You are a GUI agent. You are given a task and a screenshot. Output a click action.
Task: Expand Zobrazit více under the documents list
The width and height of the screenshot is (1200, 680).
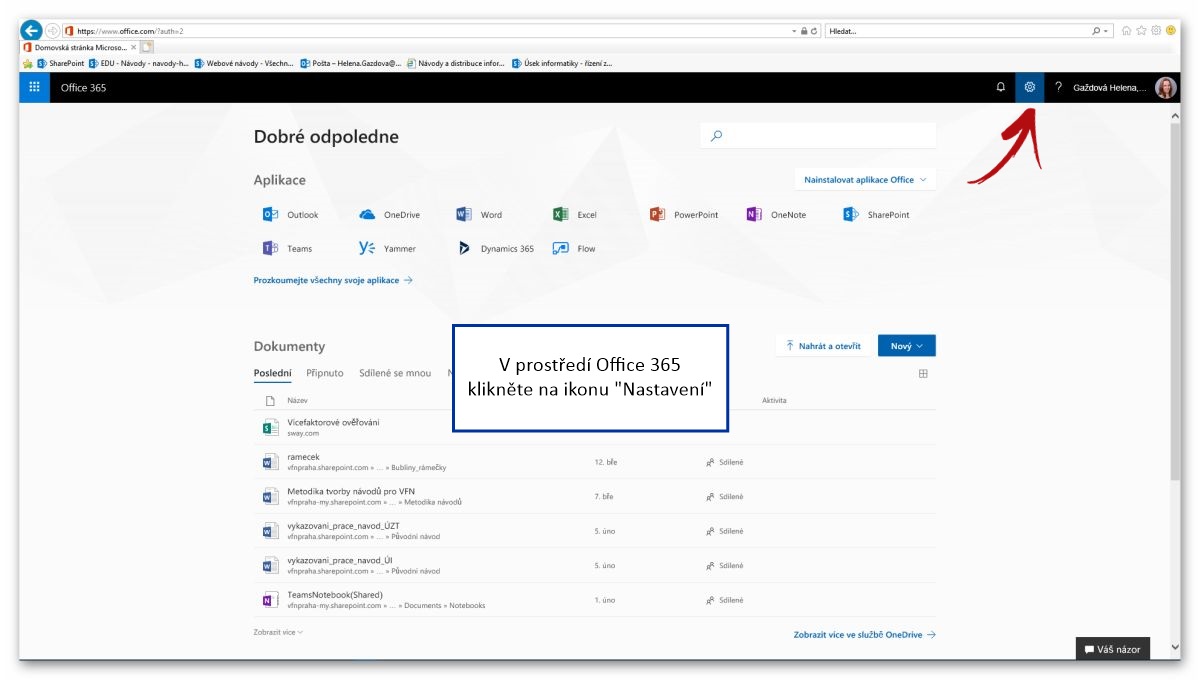278,632
